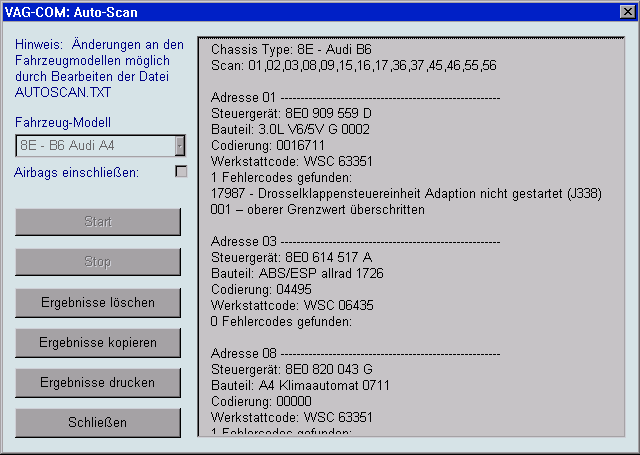Click the Schließen button

98,422
